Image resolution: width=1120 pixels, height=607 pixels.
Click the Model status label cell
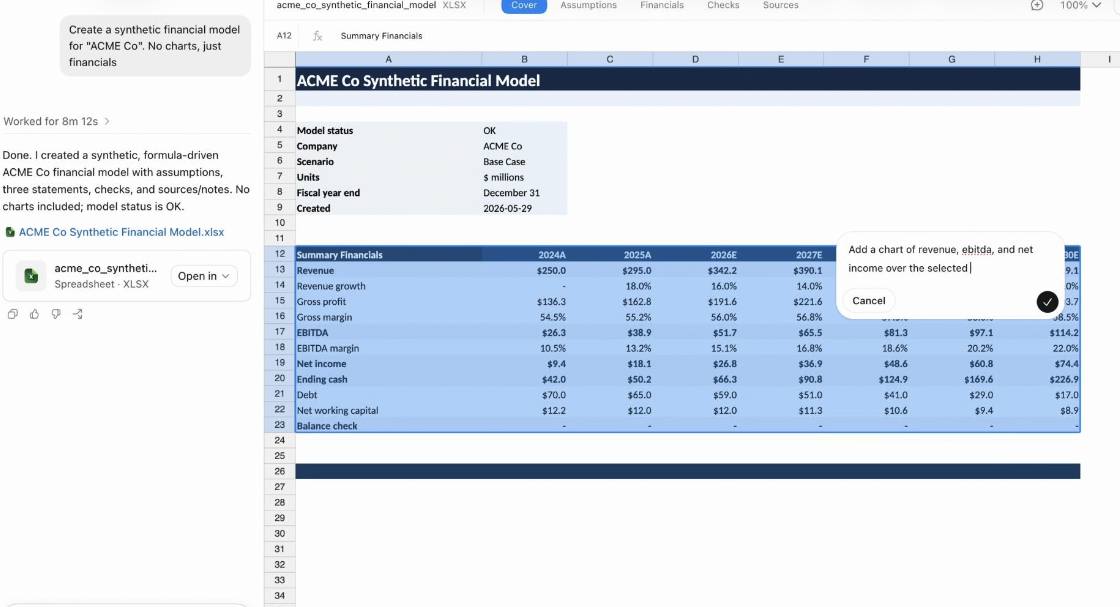coord(389,131)
